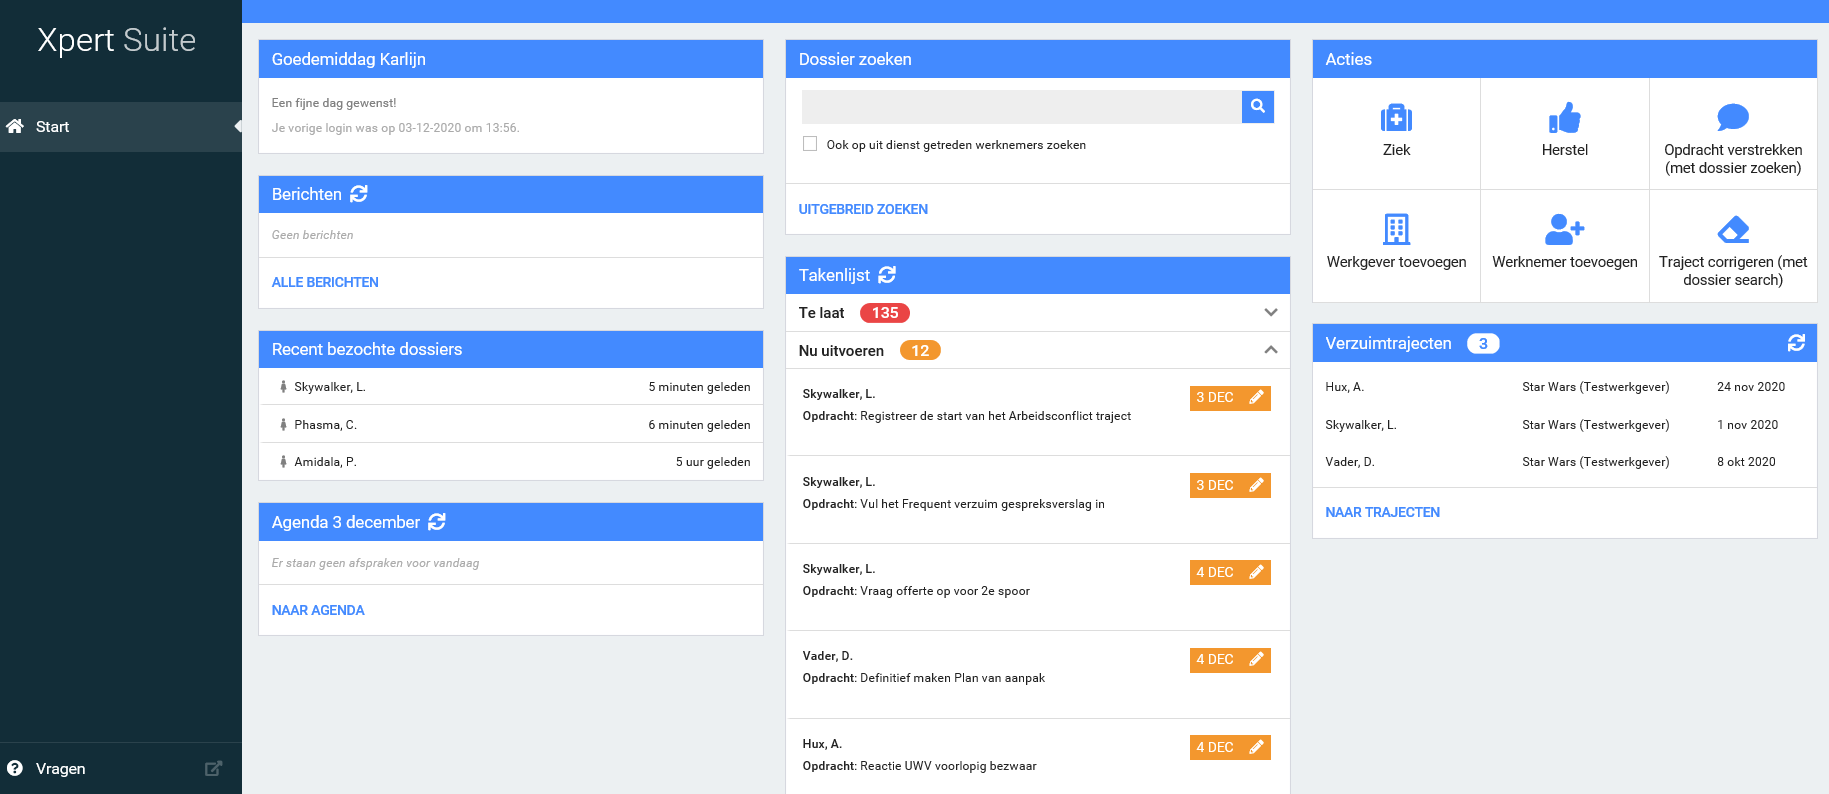Refresh the Verzuimtrajecten panel
This screenshot has width=1829, height=794.
click(1796, 343)
